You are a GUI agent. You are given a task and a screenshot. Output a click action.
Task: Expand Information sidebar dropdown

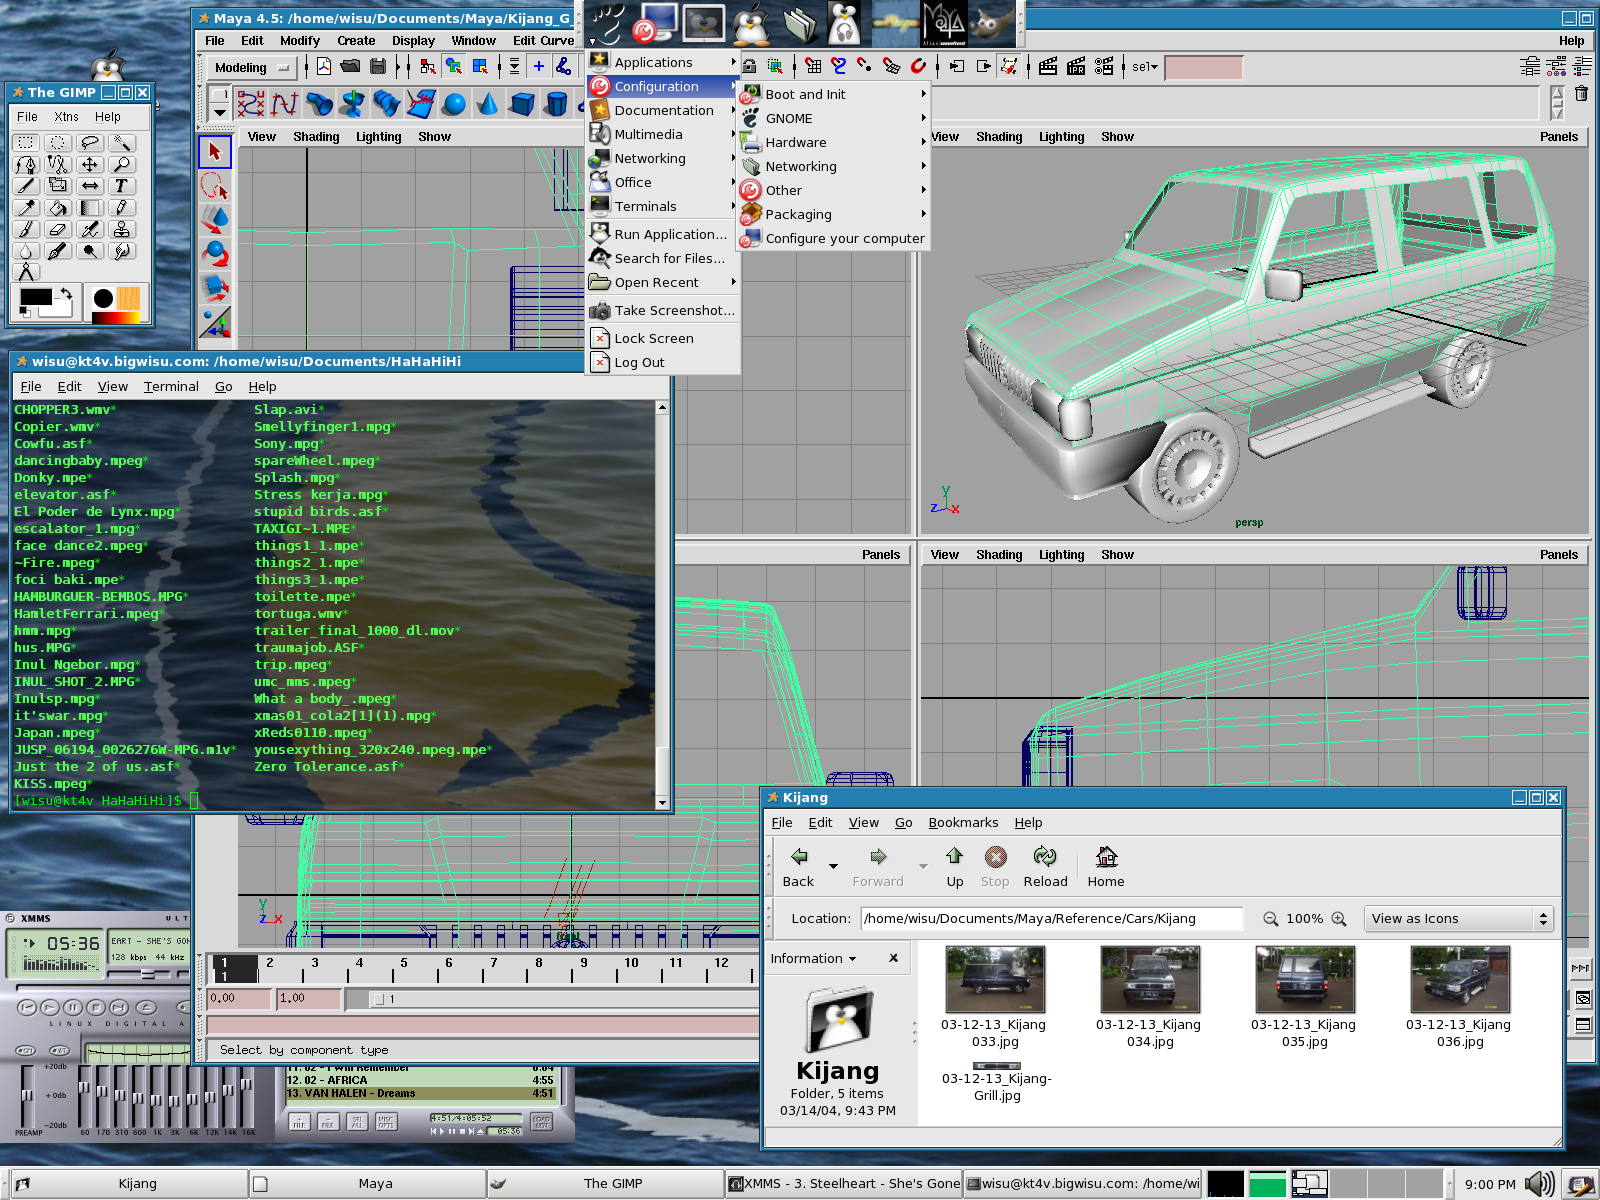(x=813, y=958)
